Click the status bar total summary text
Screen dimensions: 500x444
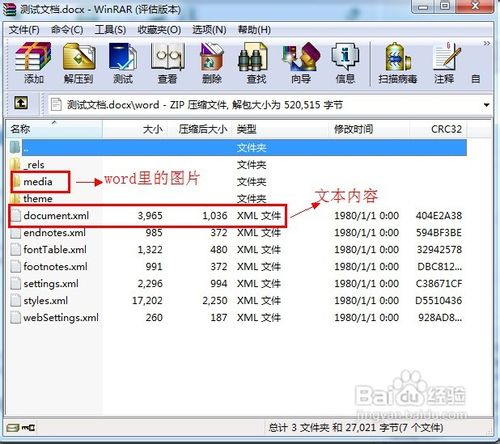356,428
